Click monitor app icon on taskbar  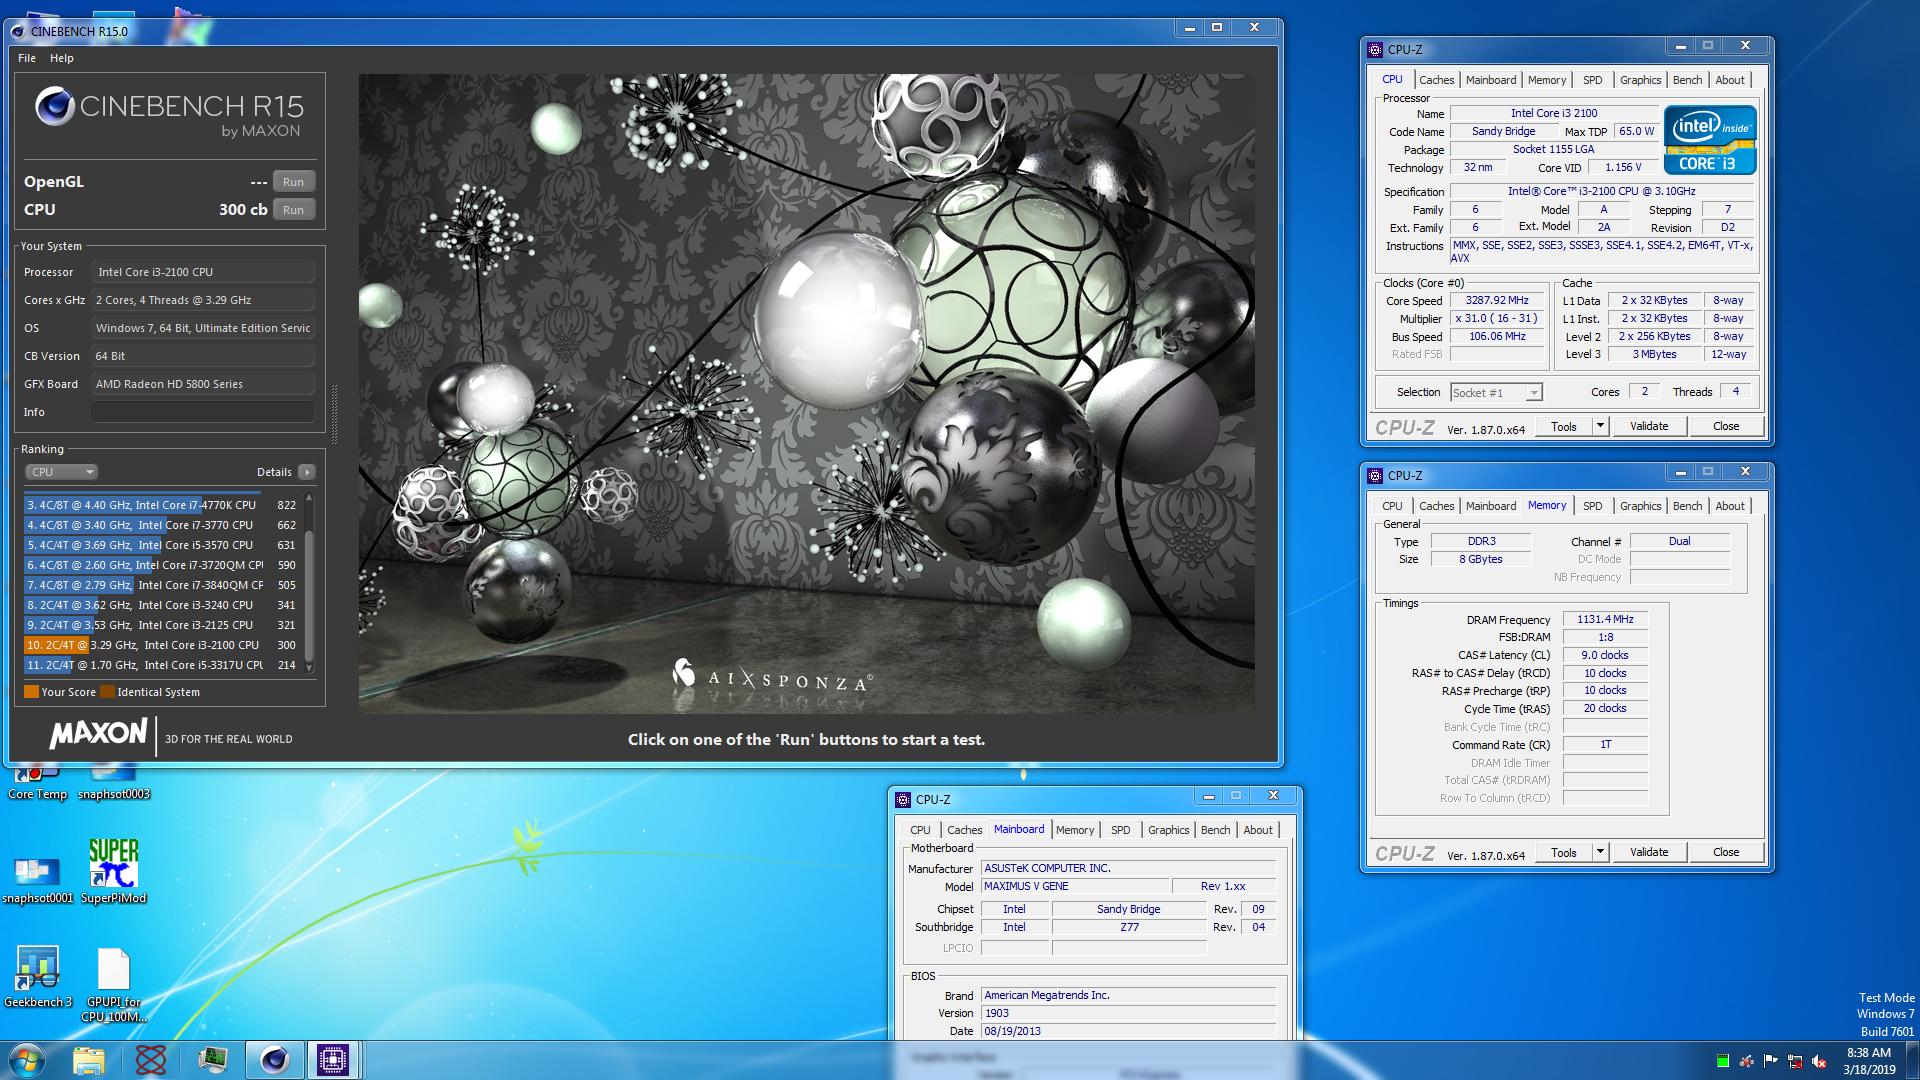coord(213,1060)
